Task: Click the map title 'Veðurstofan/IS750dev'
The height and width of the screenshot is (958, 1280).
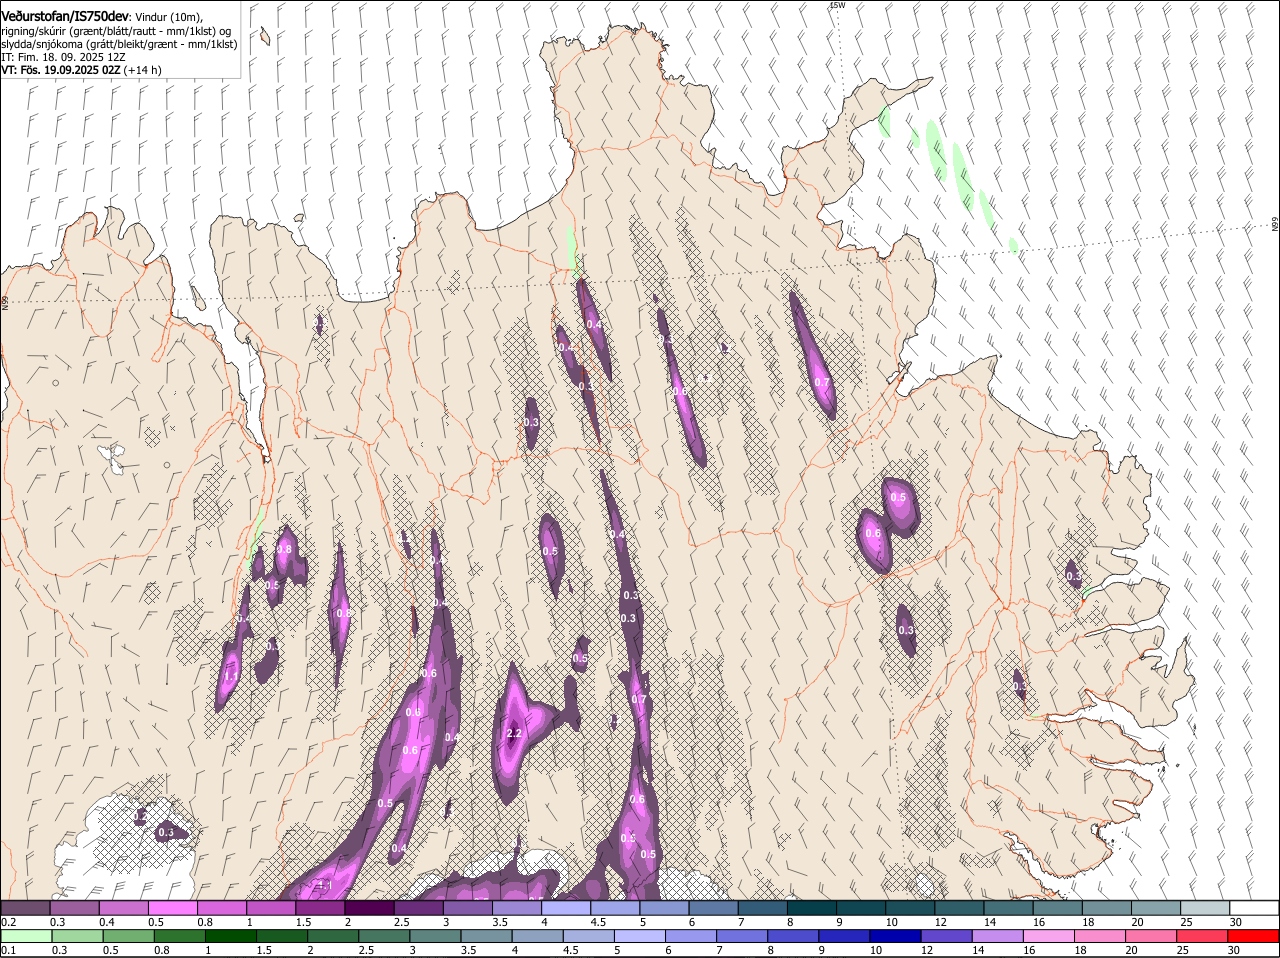Action: tap(65, 16)
